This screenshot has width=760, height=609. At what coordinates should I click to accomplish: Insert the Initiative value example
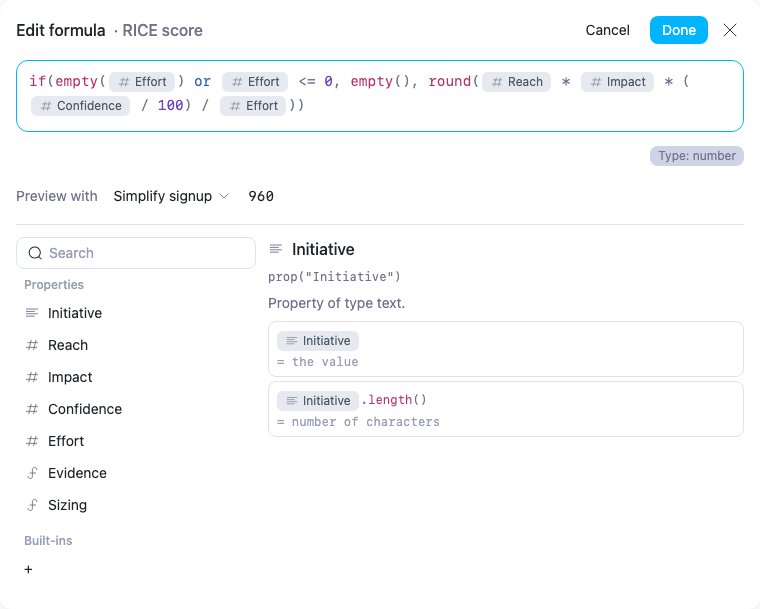506,349
